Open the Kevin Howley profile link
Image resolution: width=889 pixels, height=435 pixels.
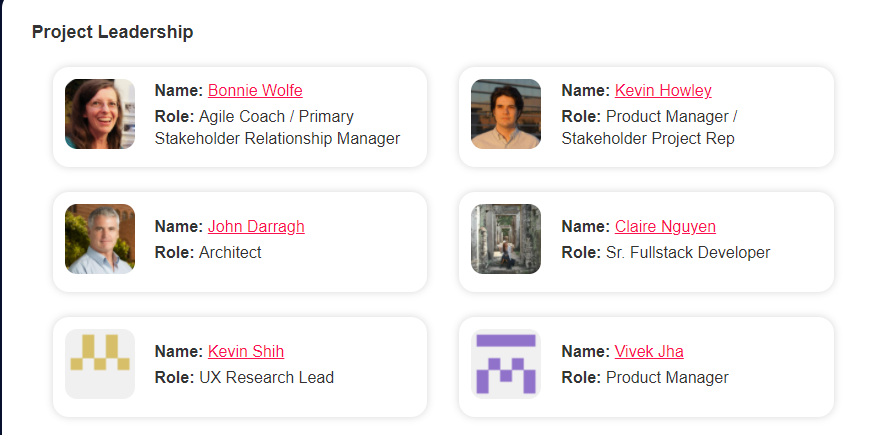point(663,90)
